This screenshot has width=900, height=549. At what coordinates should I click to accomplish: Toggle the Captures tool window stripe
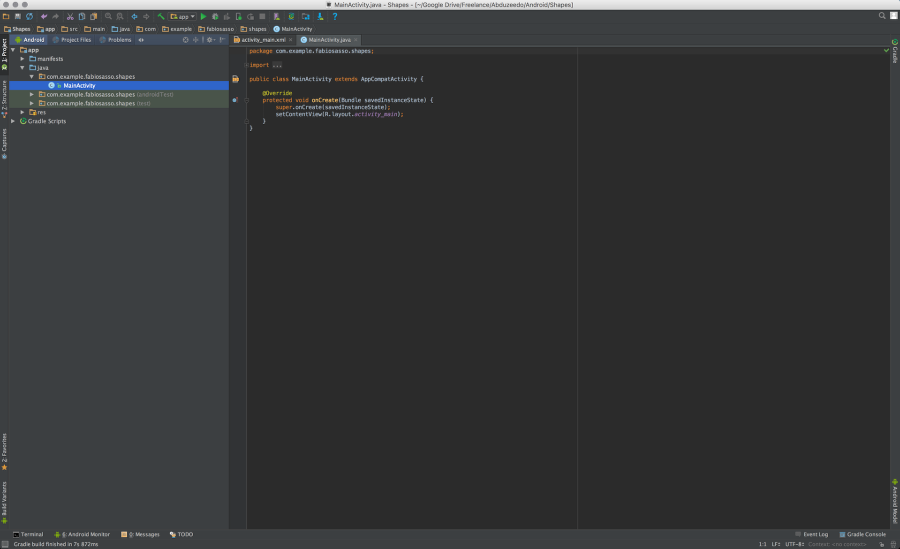point(4,143)
